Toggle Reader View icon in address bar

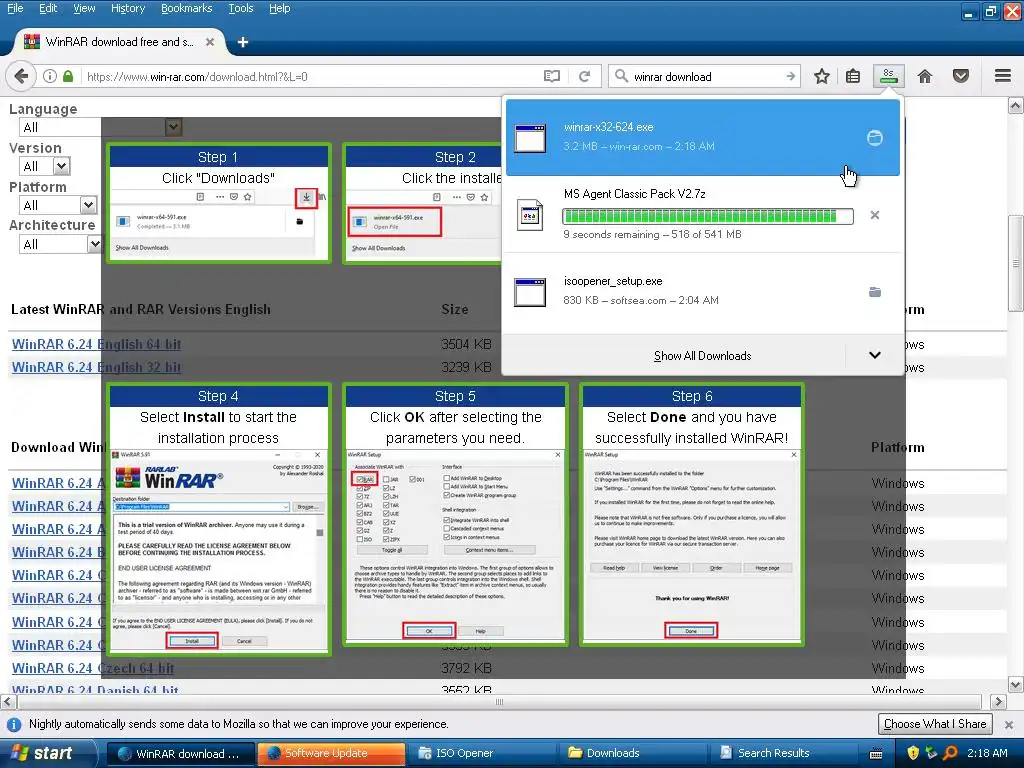point(552,76)
